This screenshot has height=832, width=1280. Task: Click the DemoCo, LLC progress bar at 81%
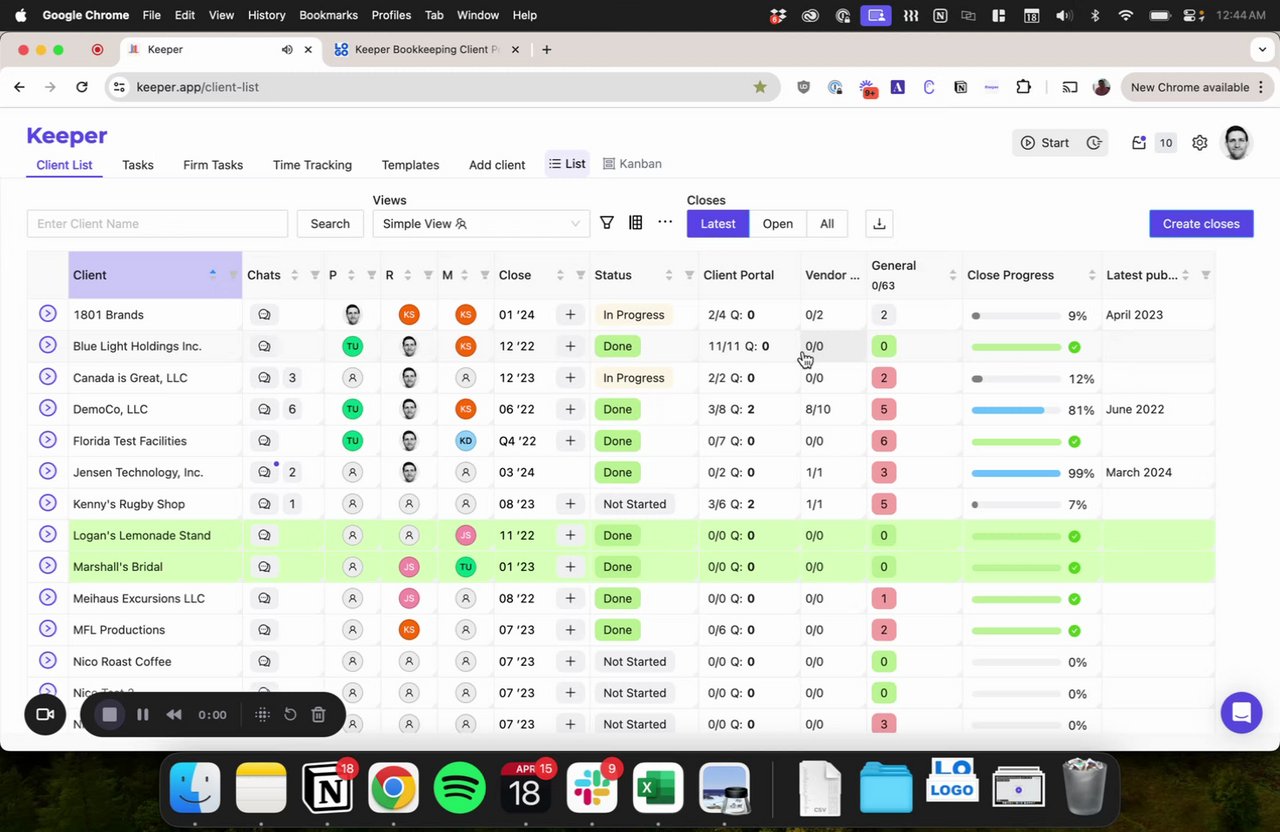[1016, 410]
